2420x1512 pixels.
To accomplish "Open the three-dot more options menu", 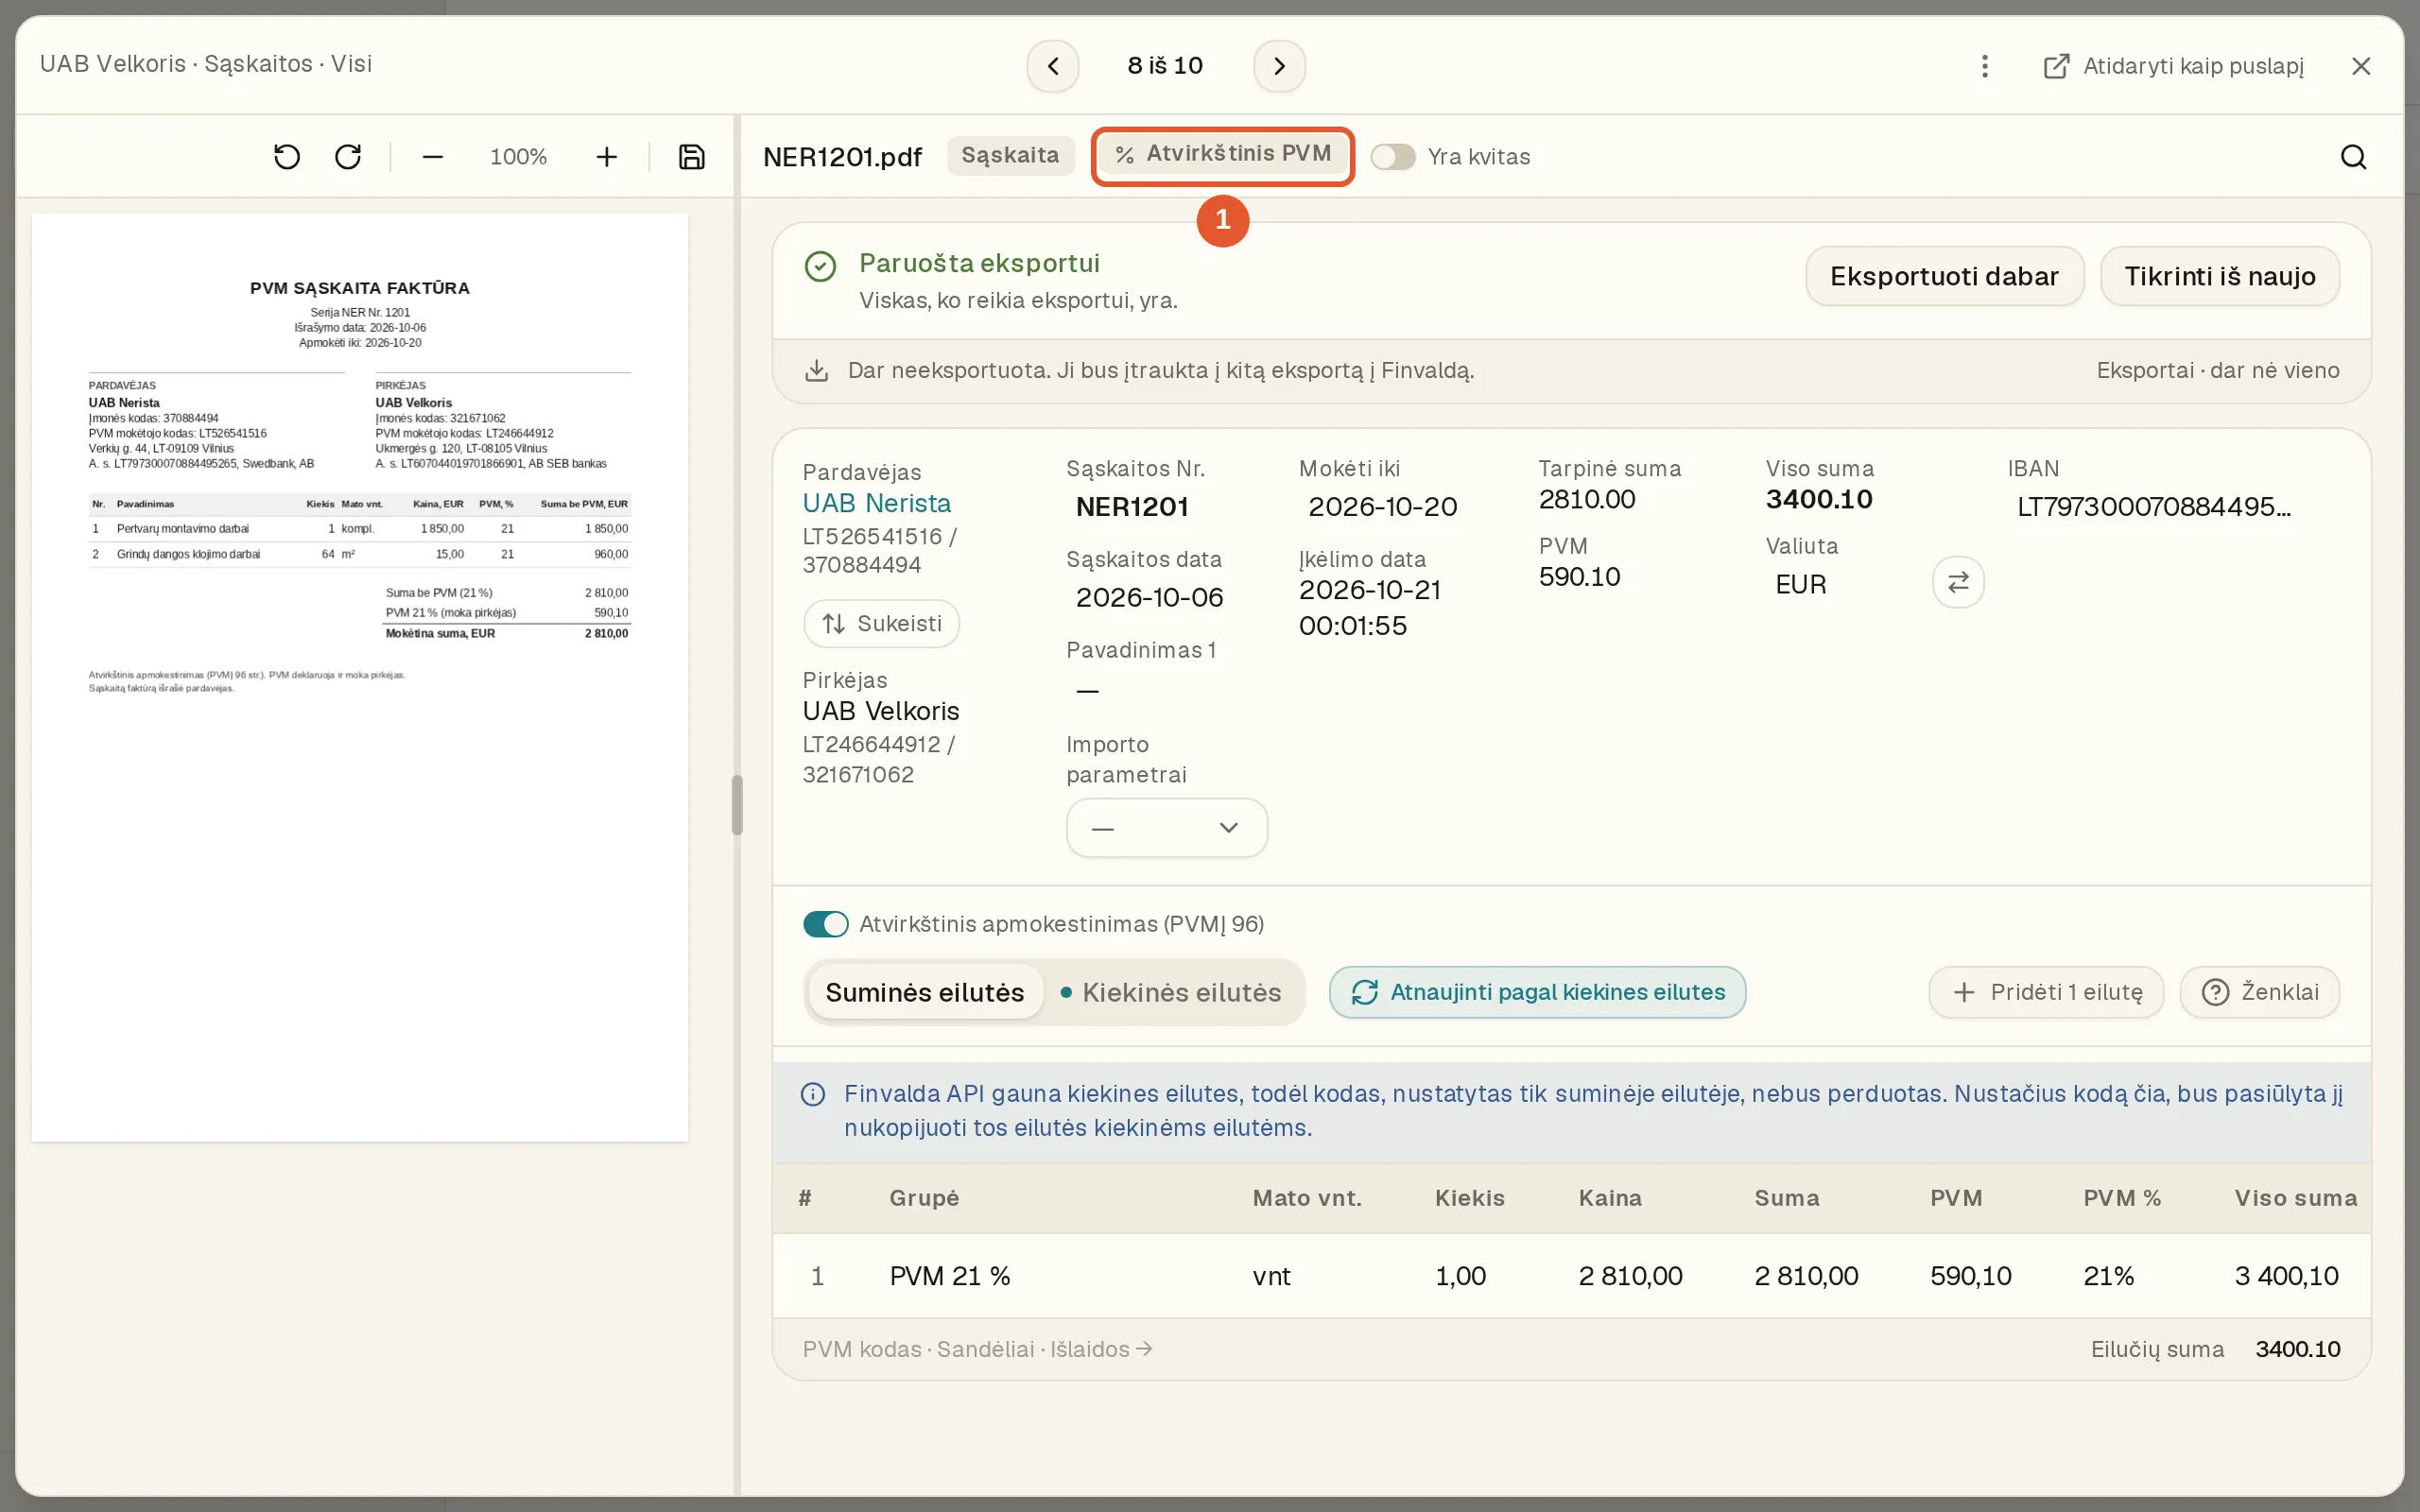I will (1985, 66).
